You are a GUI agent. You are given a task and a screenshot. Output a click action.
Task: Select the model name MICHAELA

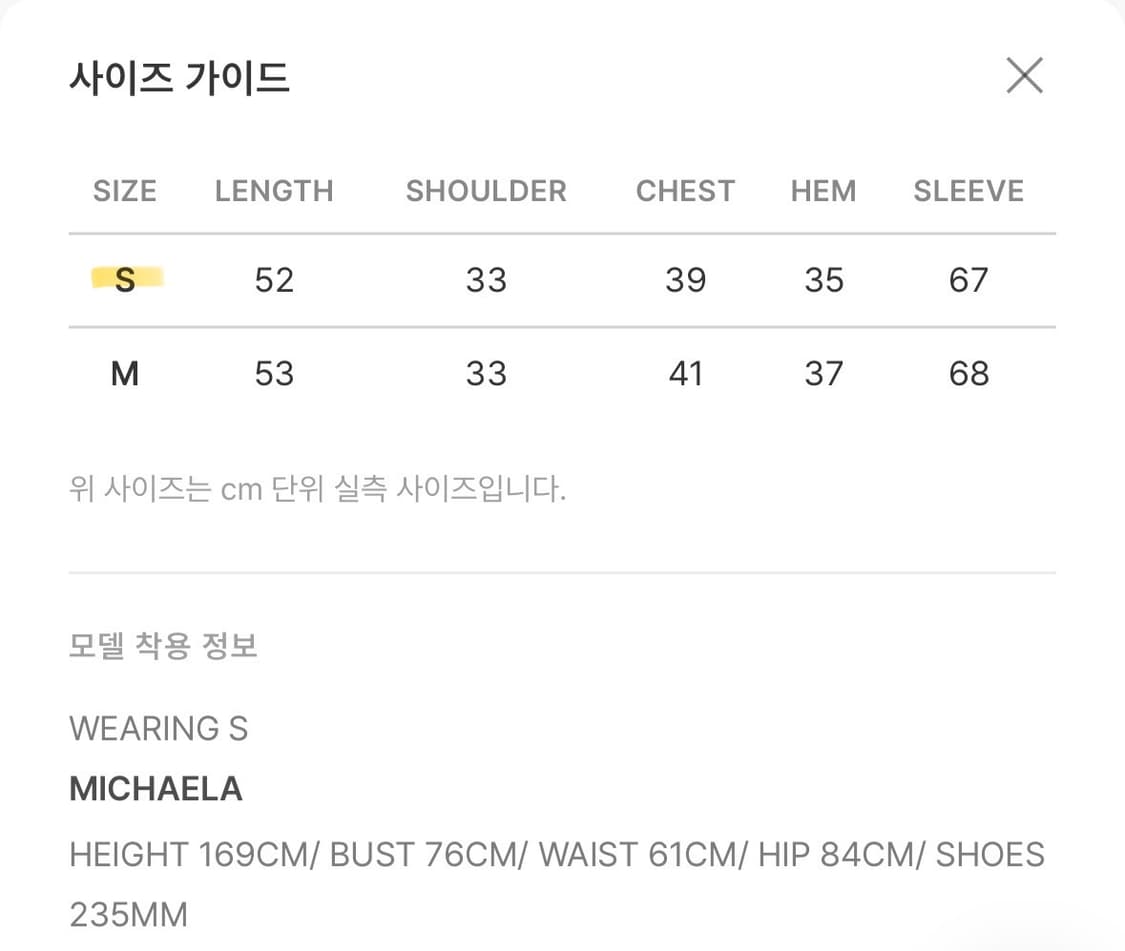click(155, 789)
